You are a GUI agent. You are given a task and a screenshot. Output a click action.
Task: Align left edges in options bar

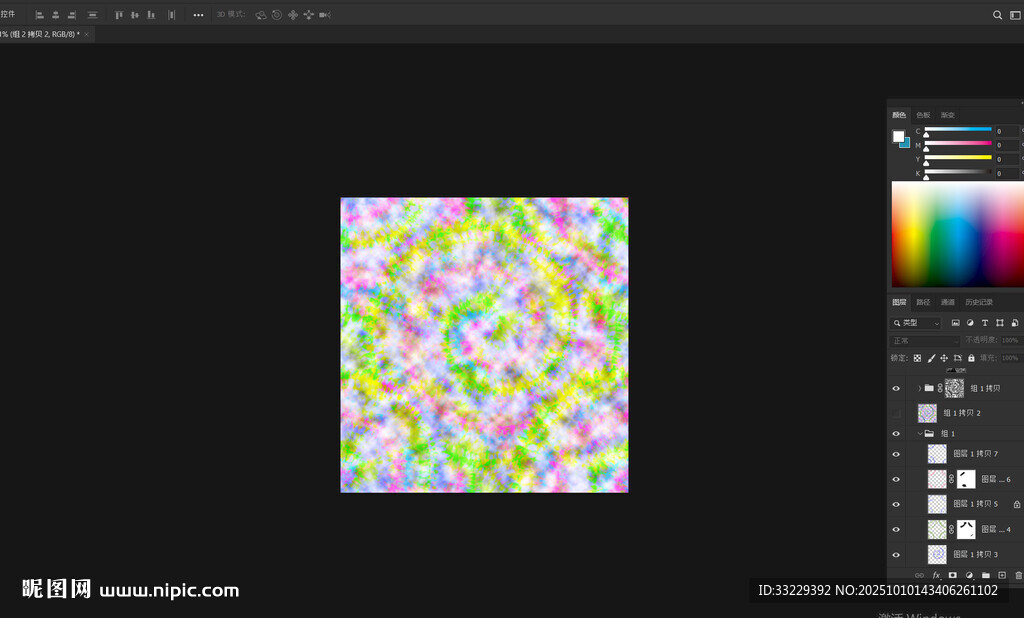tap(39, 14)
